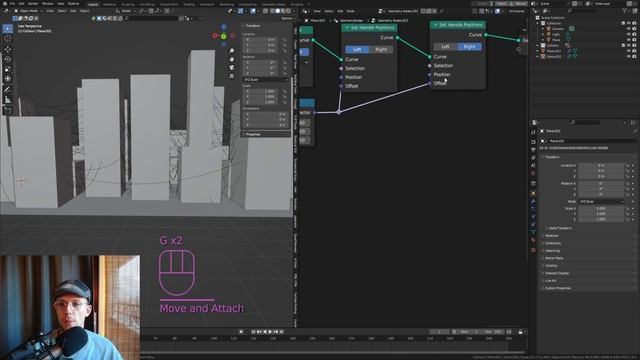The image size is (640, 360).
Task: Toggle visibility eye for Camera in outliner
Action: pyautogui.click(x=629, y=29)
